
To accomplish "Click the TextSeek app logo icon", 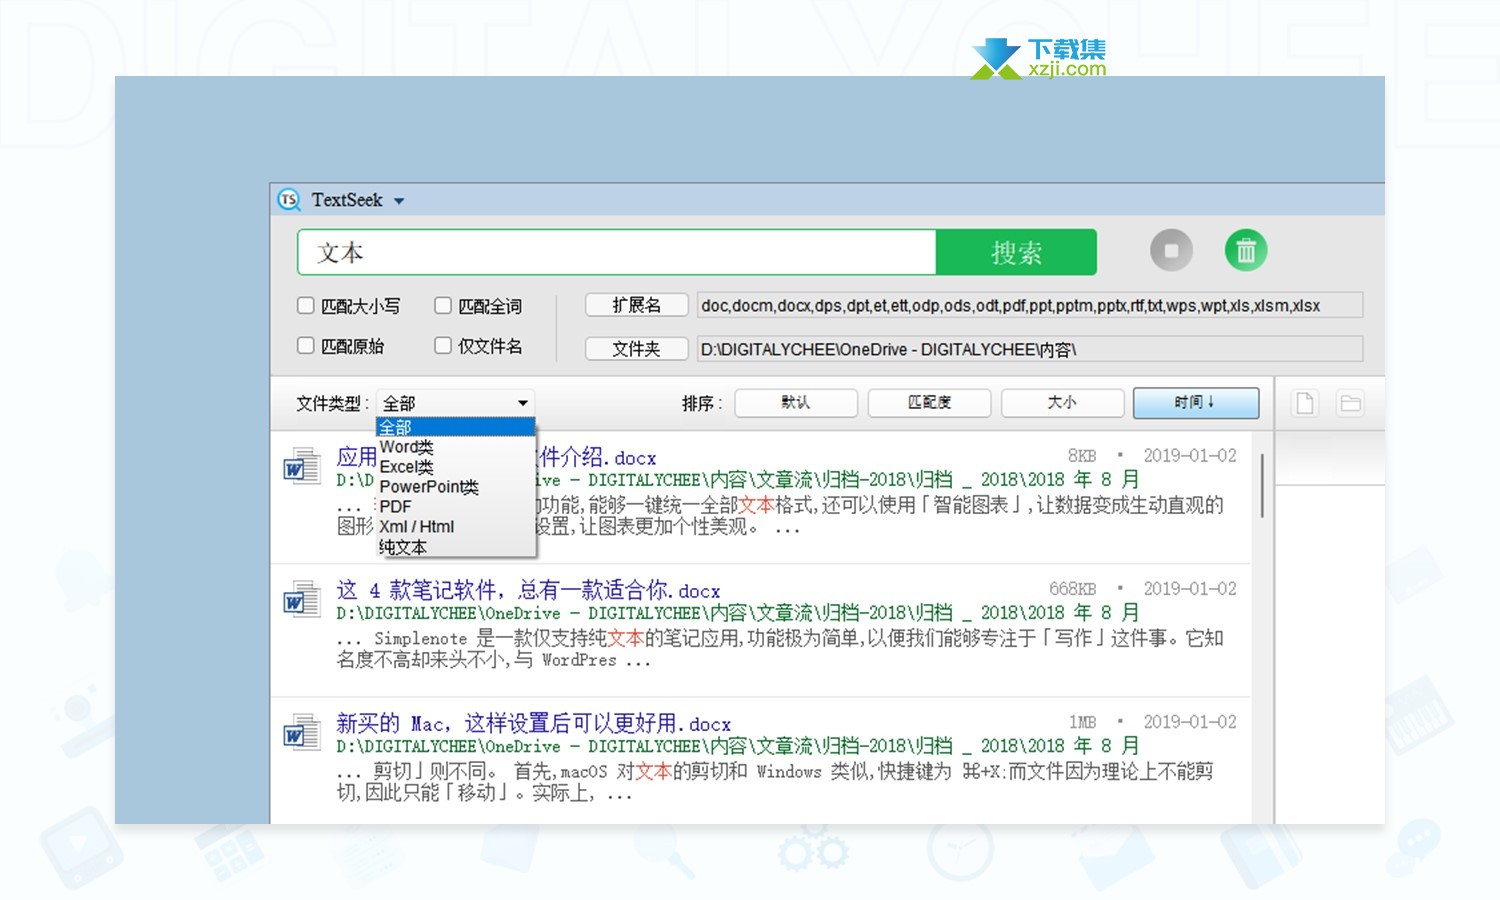I will click(289, 200).
